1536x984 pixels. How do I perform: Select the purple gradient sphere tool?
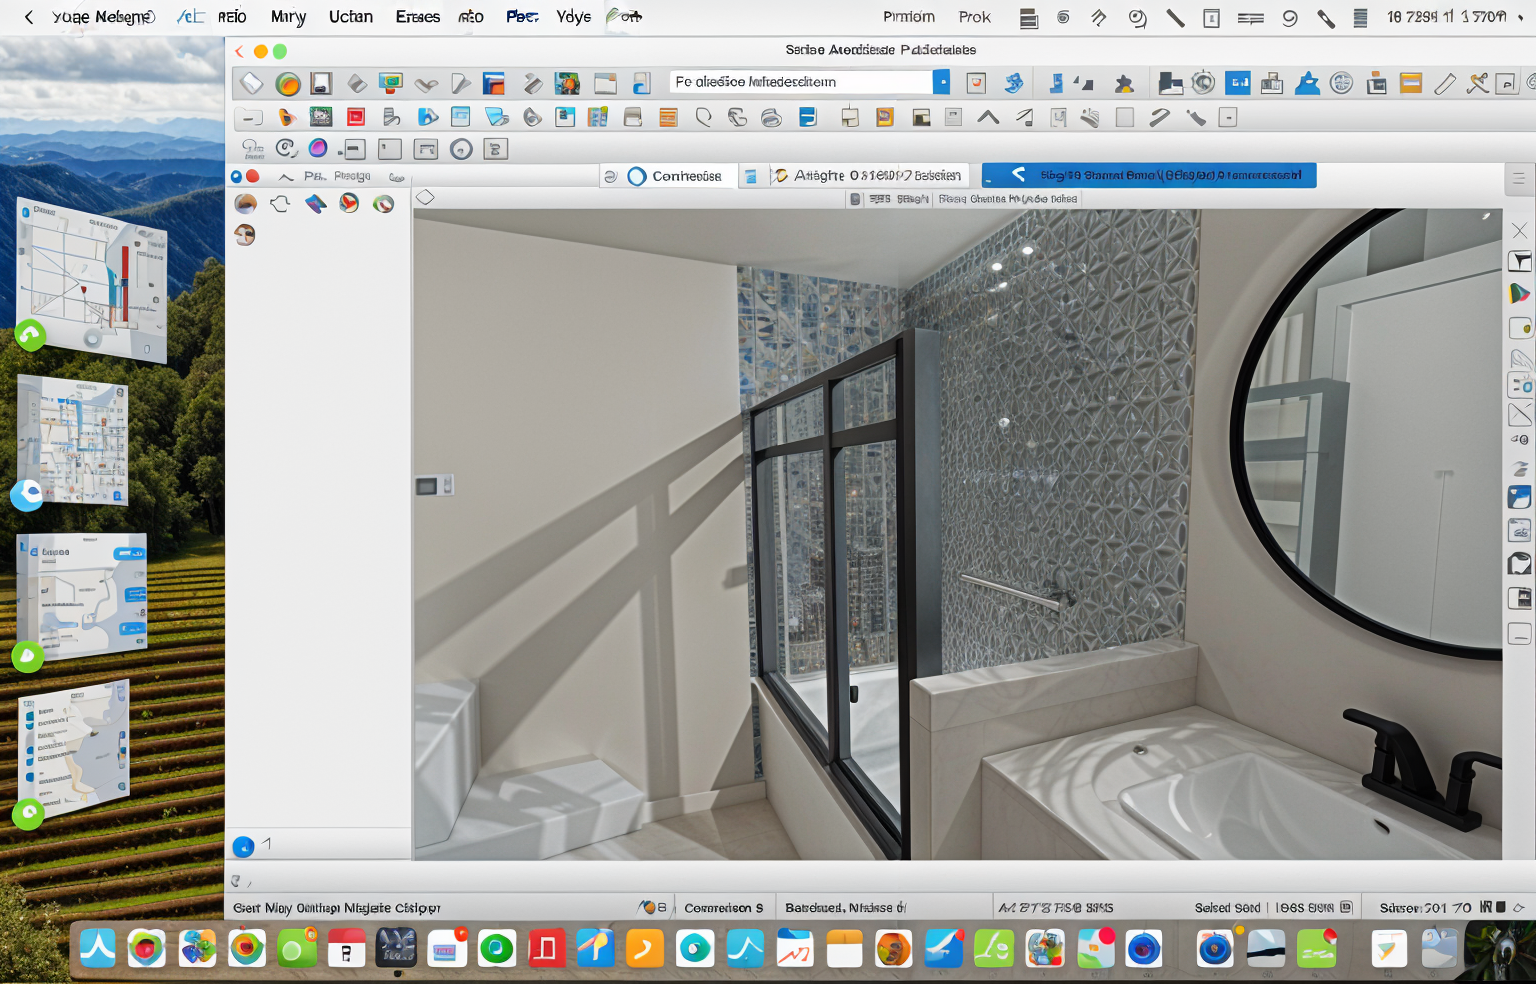(x=318, y=149)
